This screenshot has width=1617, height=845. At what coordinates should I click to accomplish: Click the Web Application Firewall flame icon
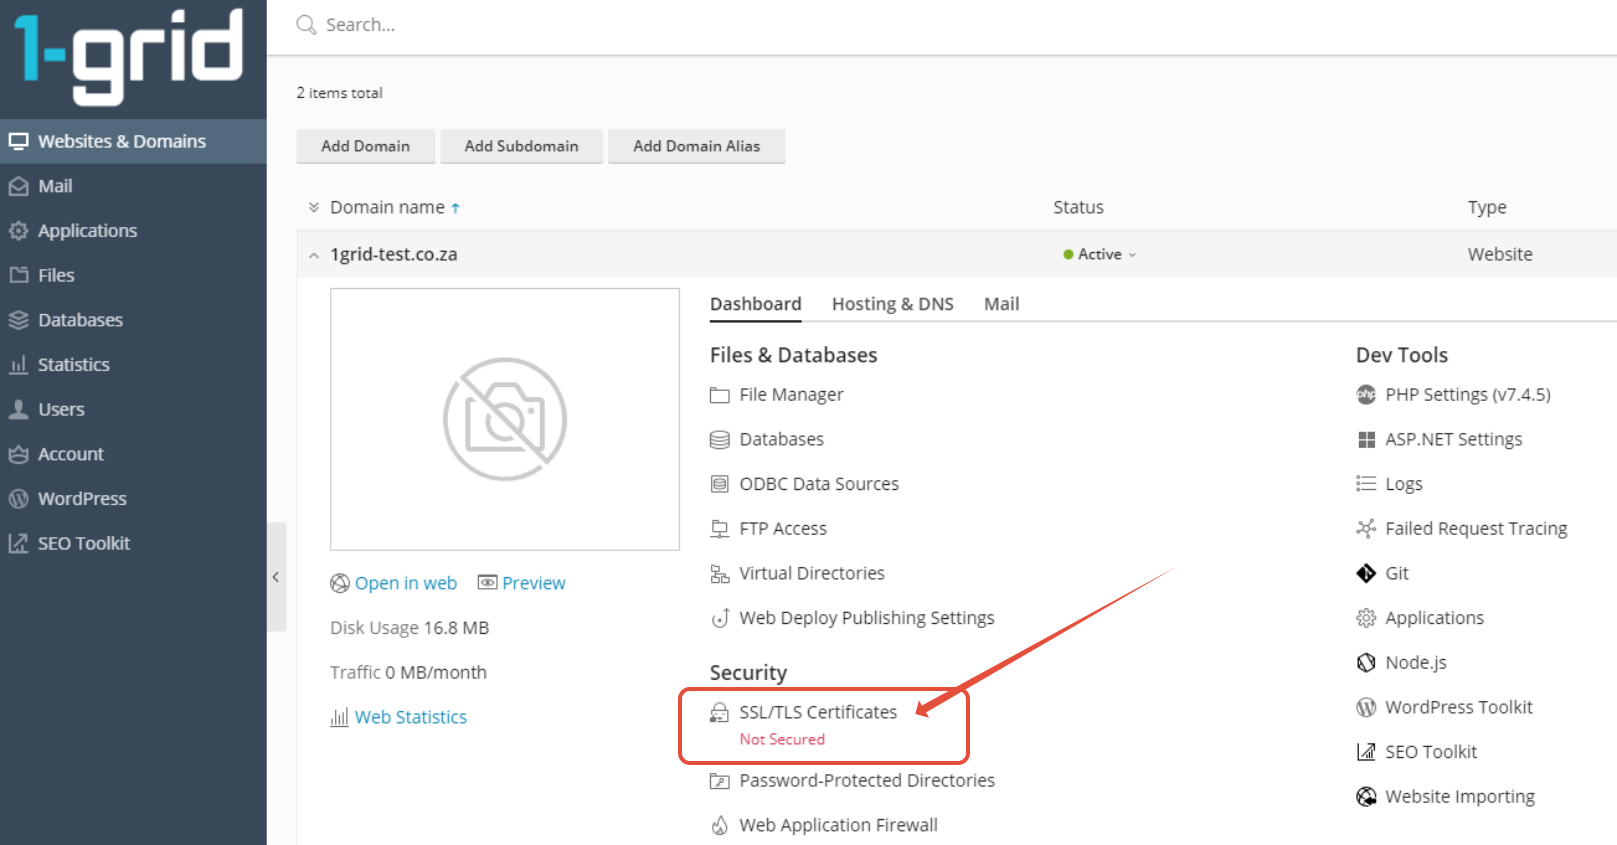coord(720,825)
